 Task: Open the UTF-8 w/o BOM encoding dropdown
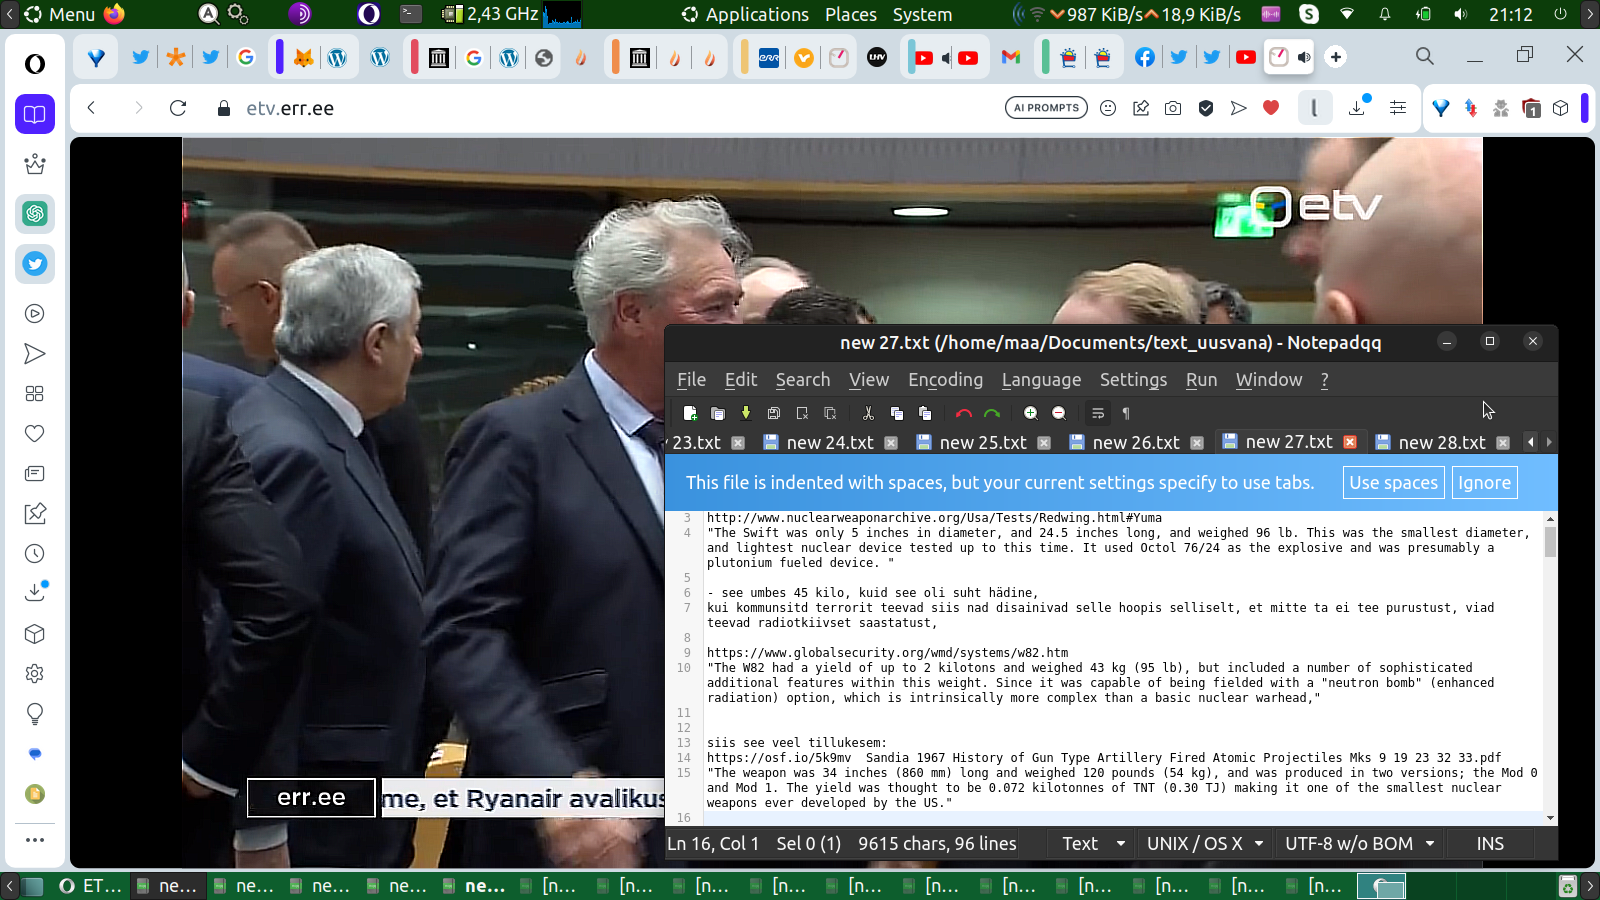pos(1360,844)
